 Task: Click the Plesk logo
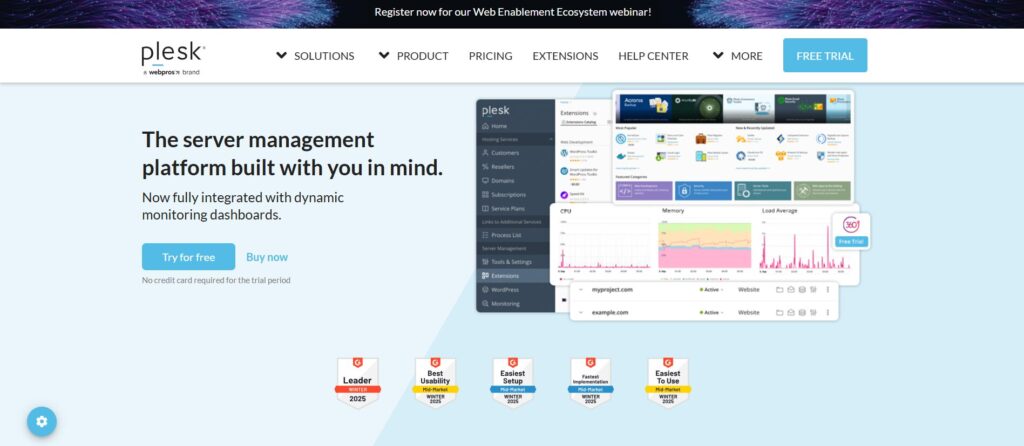click(x=173, y=59)
